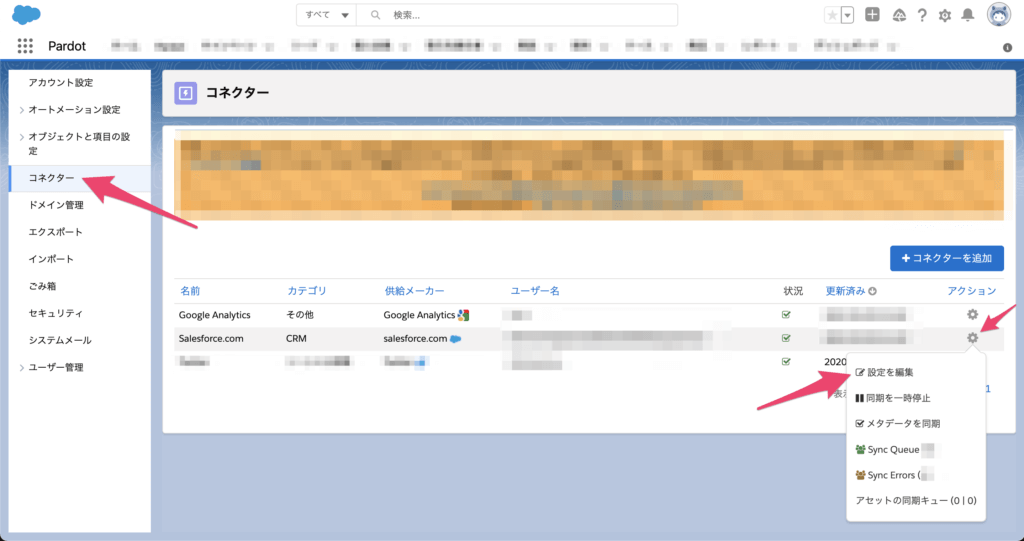
Task: Open Sync Queue from the menu
Action: [x=895, y=450]
